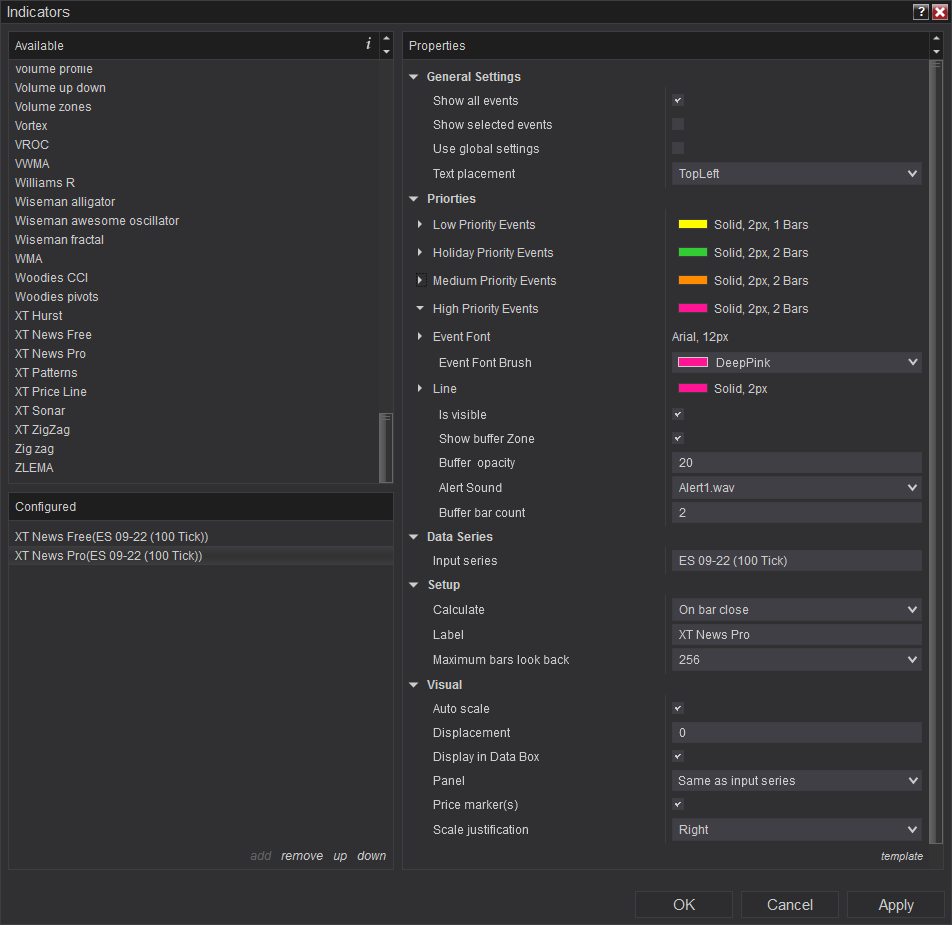Collapse the Visual section
This screenshot has width=952, height=925.
tap(414, 685)
